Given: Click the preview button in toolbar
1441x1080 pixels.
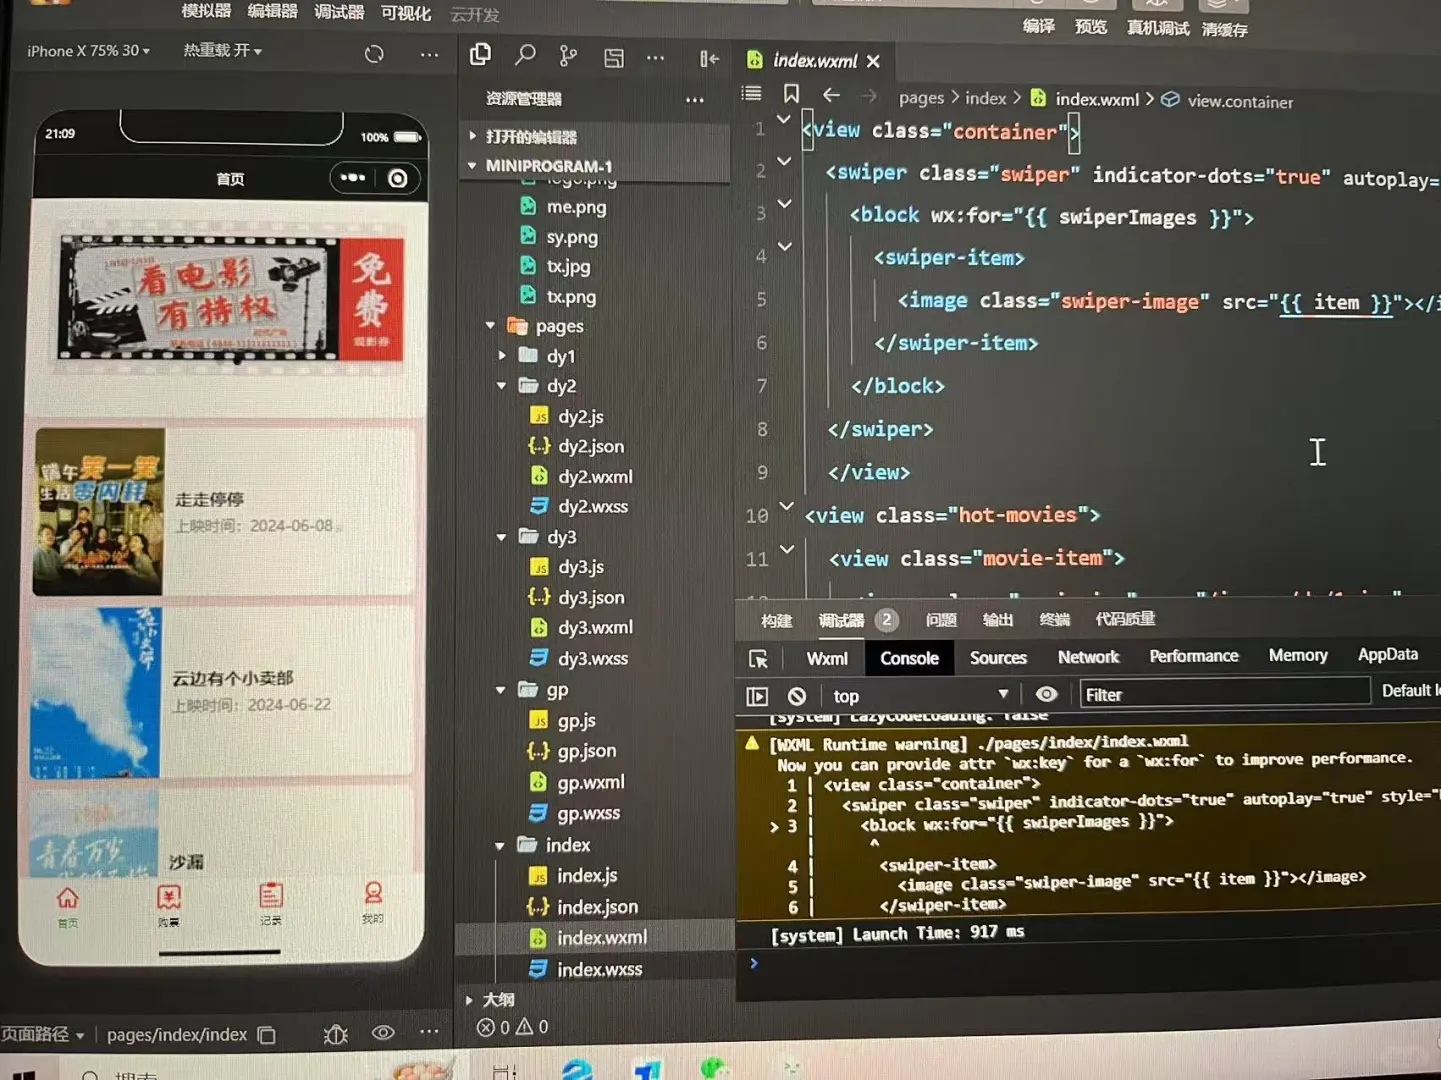Looking at the screenshot, I should pyautogui.click(x=1090, y=27).
